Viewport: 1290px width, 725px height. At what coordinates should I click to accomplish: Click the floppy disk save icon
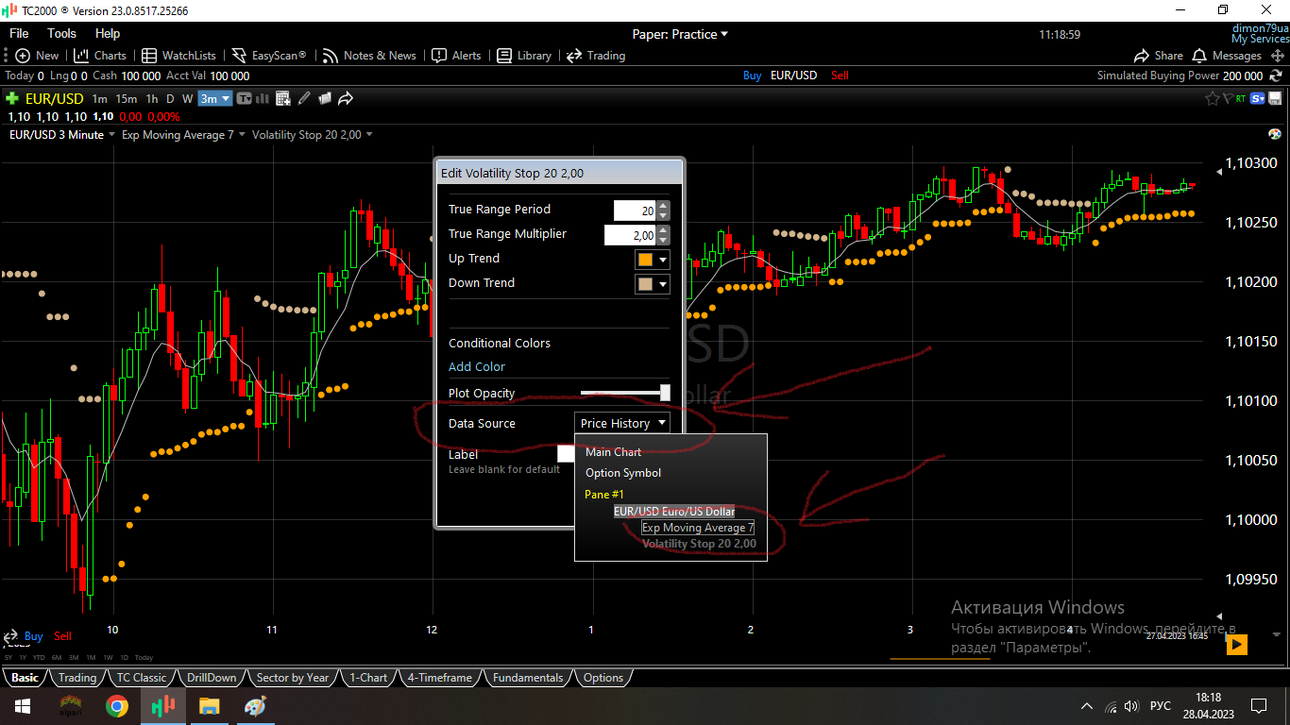[x=1276, y=98]
